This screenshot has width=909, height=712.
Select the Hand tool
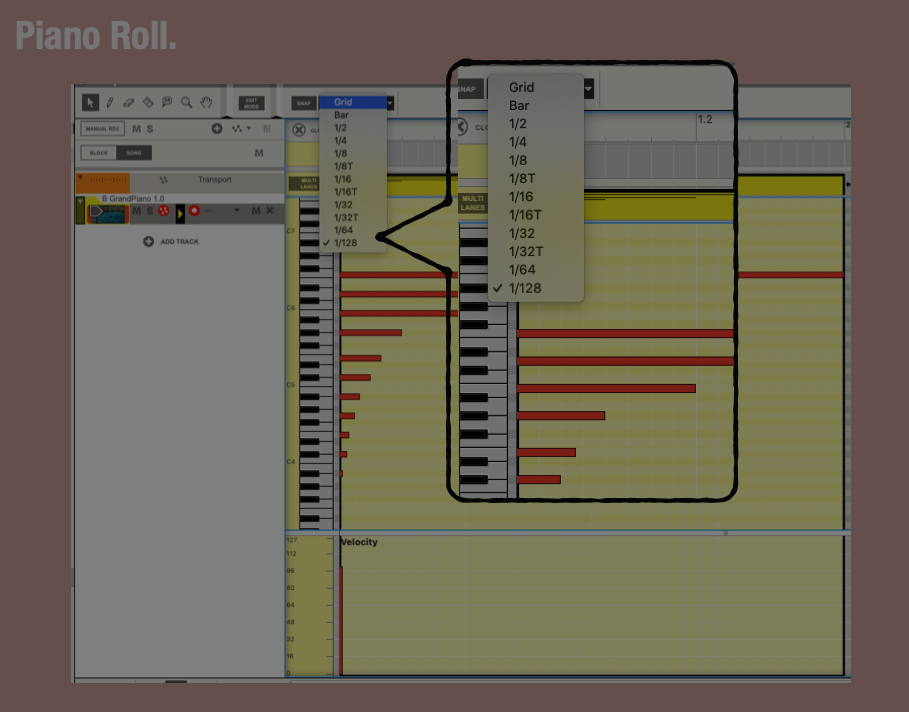206,103
